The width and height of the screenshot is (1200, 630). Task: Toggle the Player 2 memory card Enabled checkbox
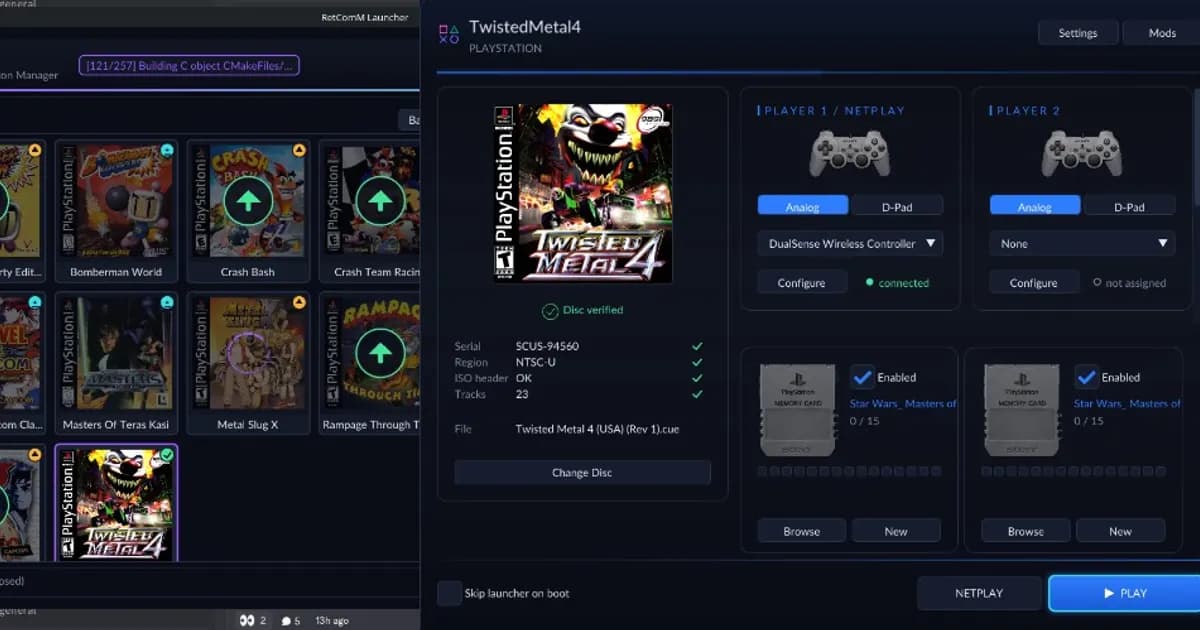1085,377
